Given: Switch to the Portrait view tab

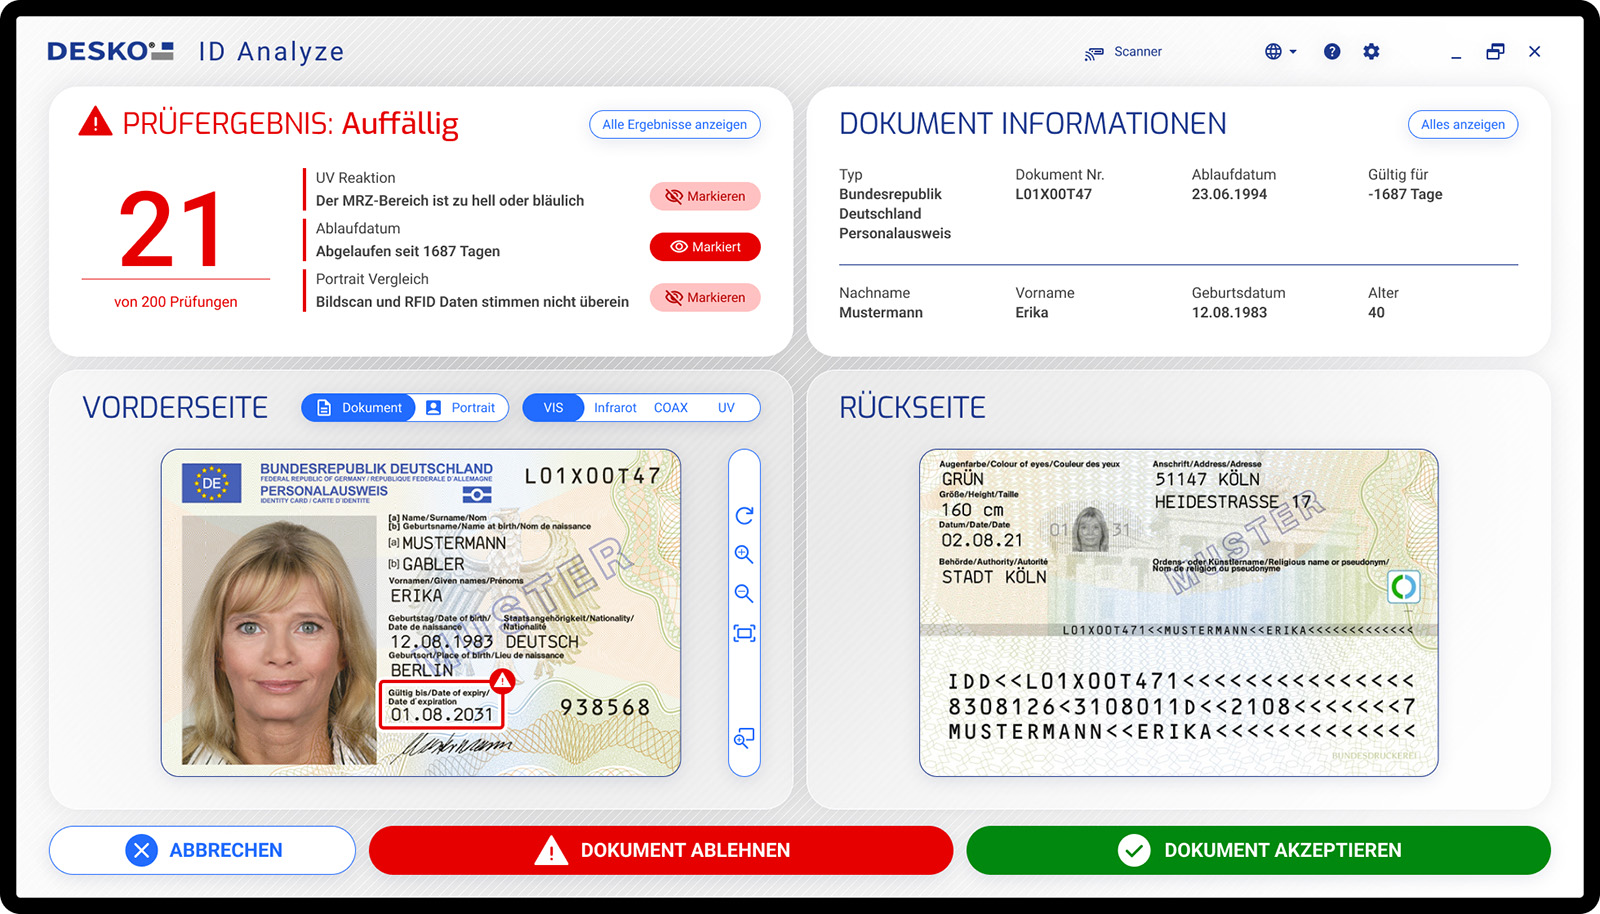Looking at the screenshot, I should 461,408.
